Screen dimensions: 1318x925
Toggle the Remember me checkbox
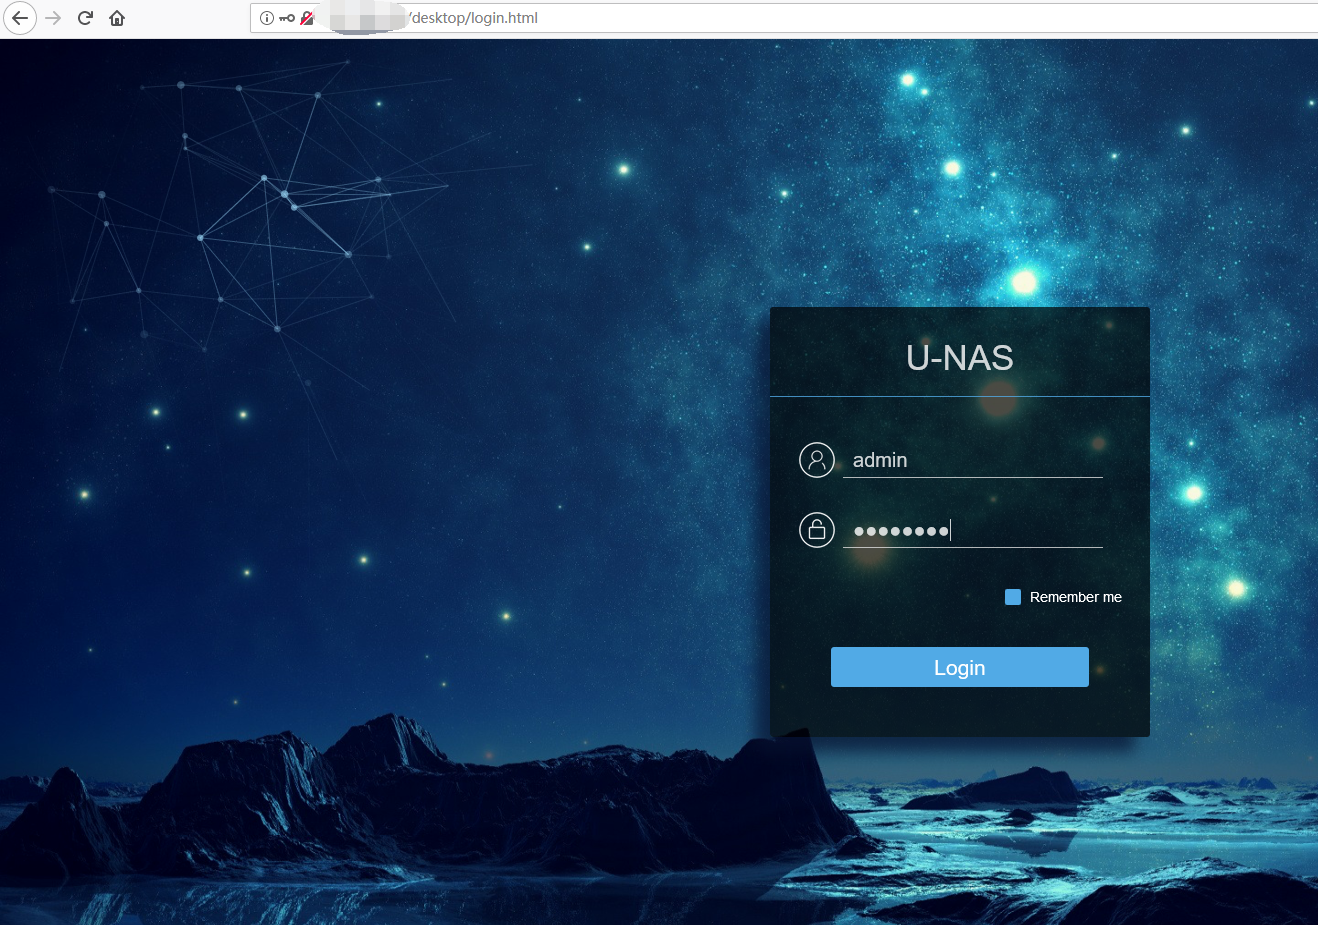(1013, 597)
